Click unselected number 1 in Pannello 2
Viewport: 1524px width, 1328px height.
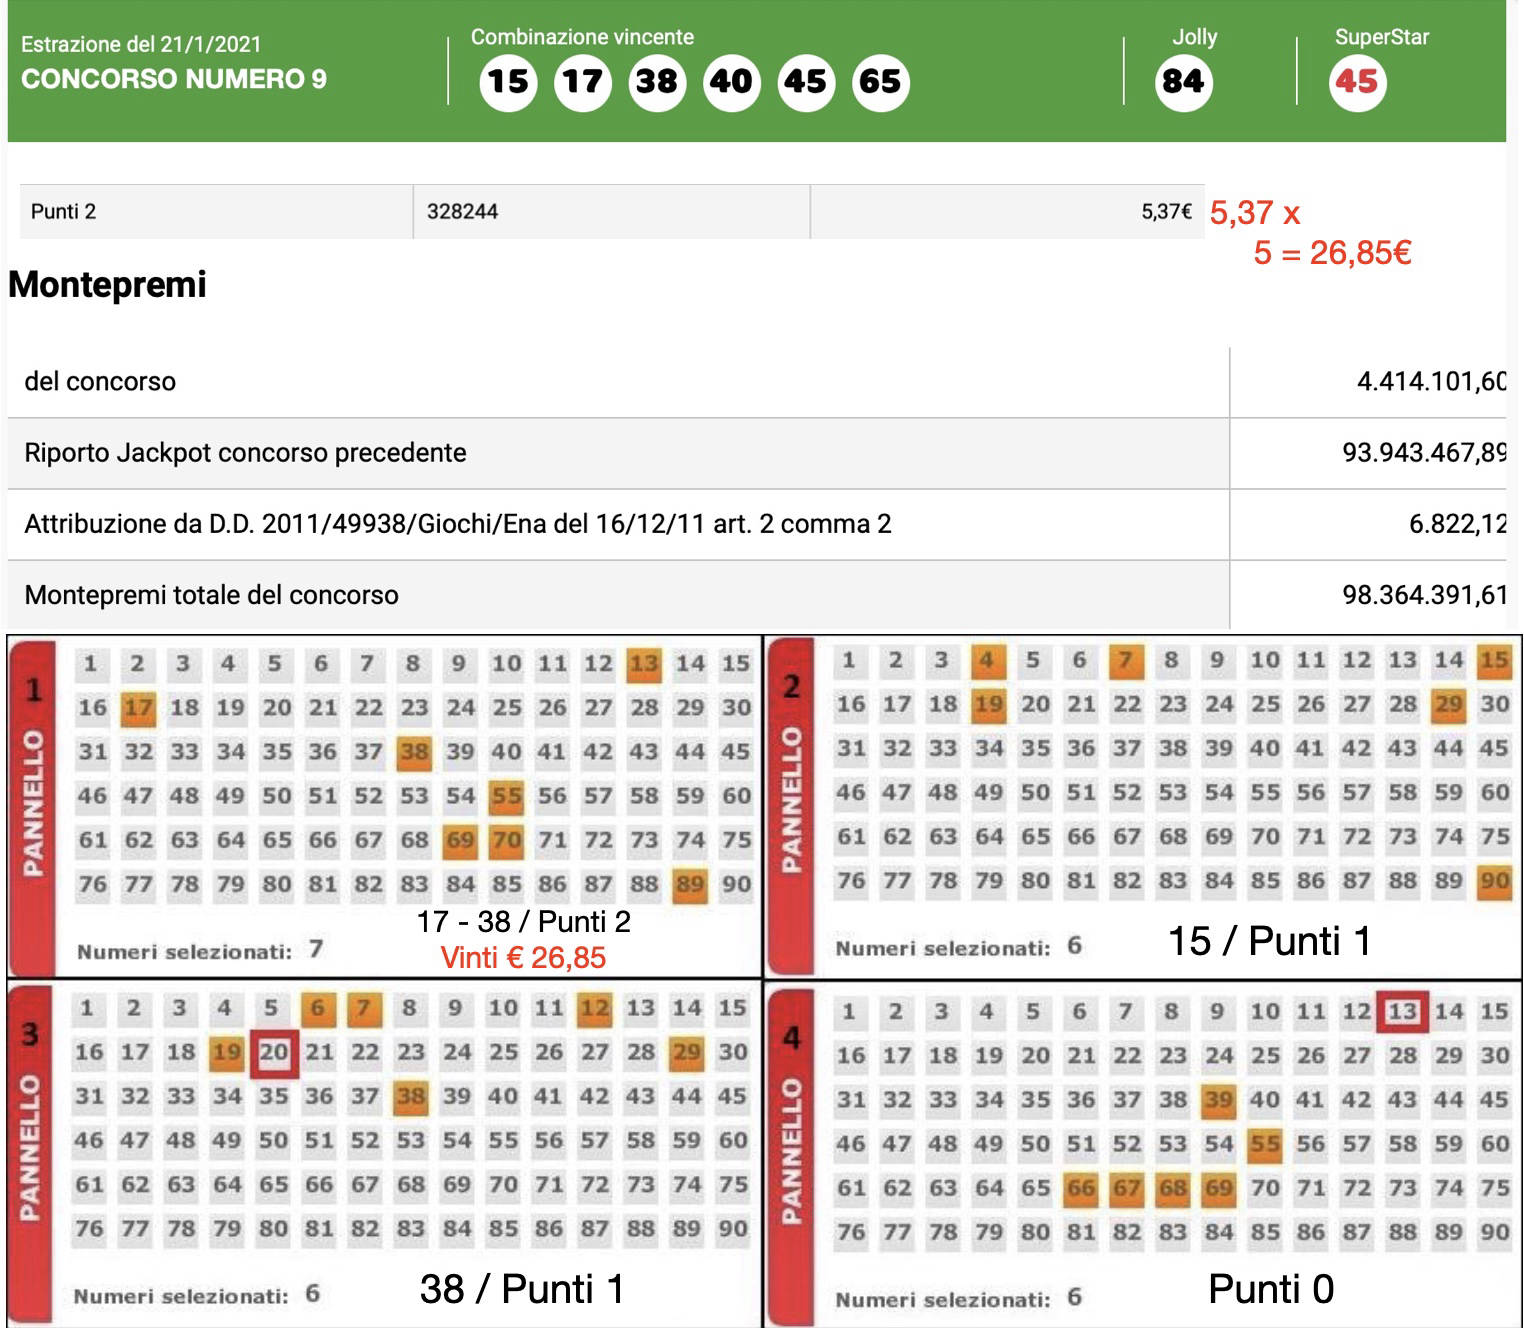coord(849,660)
